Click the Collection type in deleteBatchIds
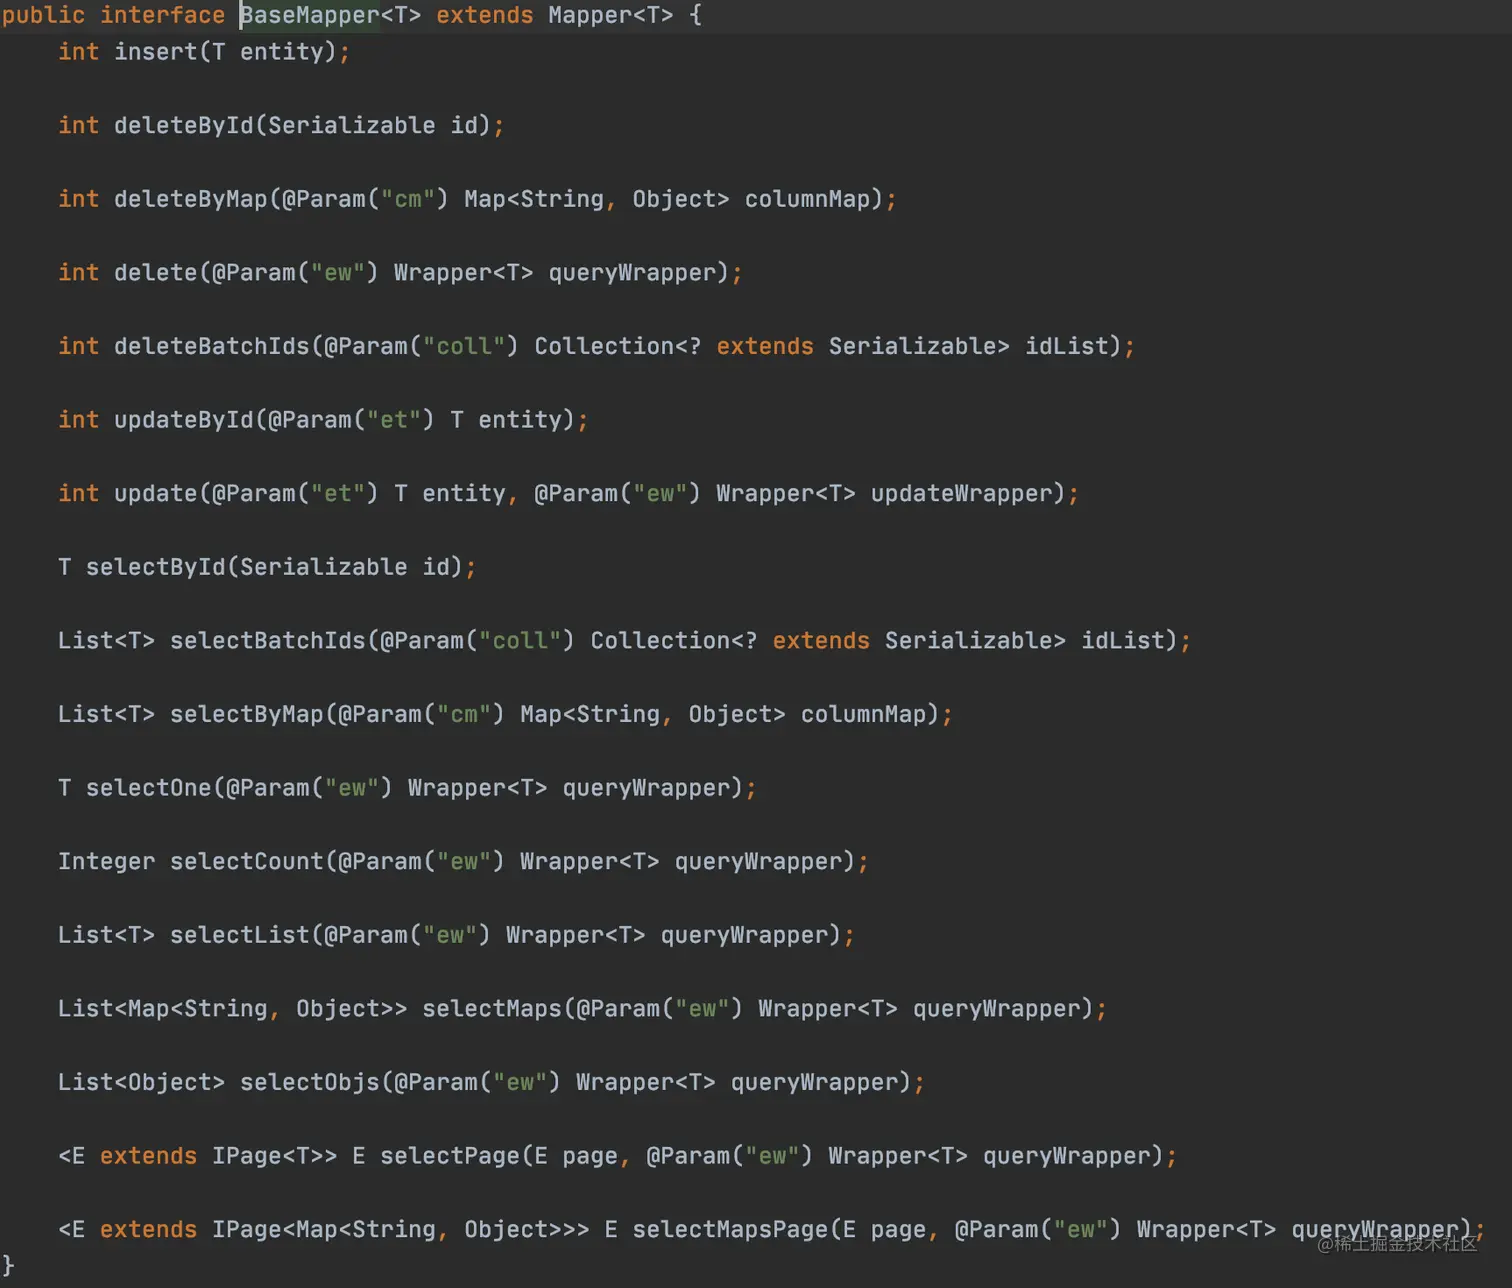The image size is (1512, 1288). (x=604, y=346)
